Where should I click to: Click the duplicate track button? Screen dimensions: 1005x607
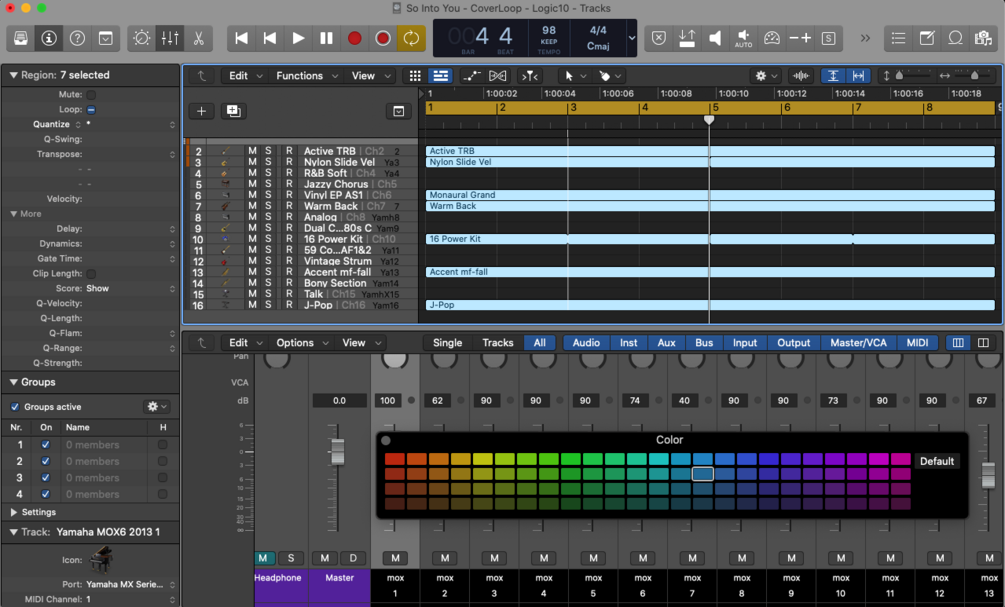(233, 111)
